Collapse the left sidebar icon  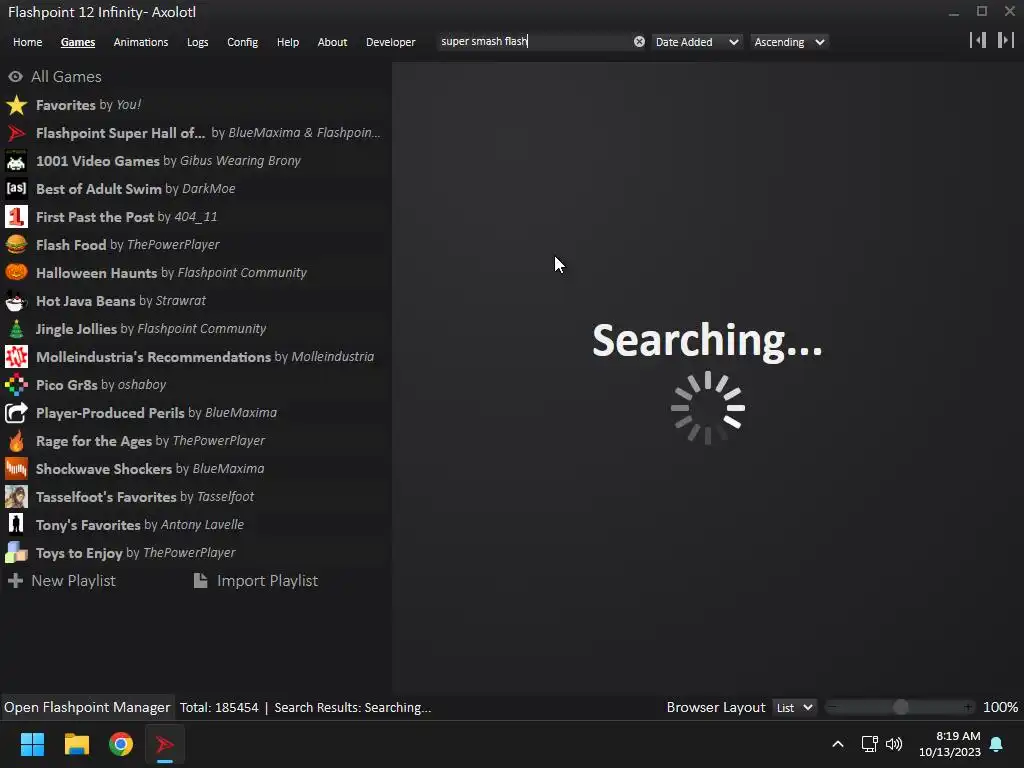click(978, 40)
